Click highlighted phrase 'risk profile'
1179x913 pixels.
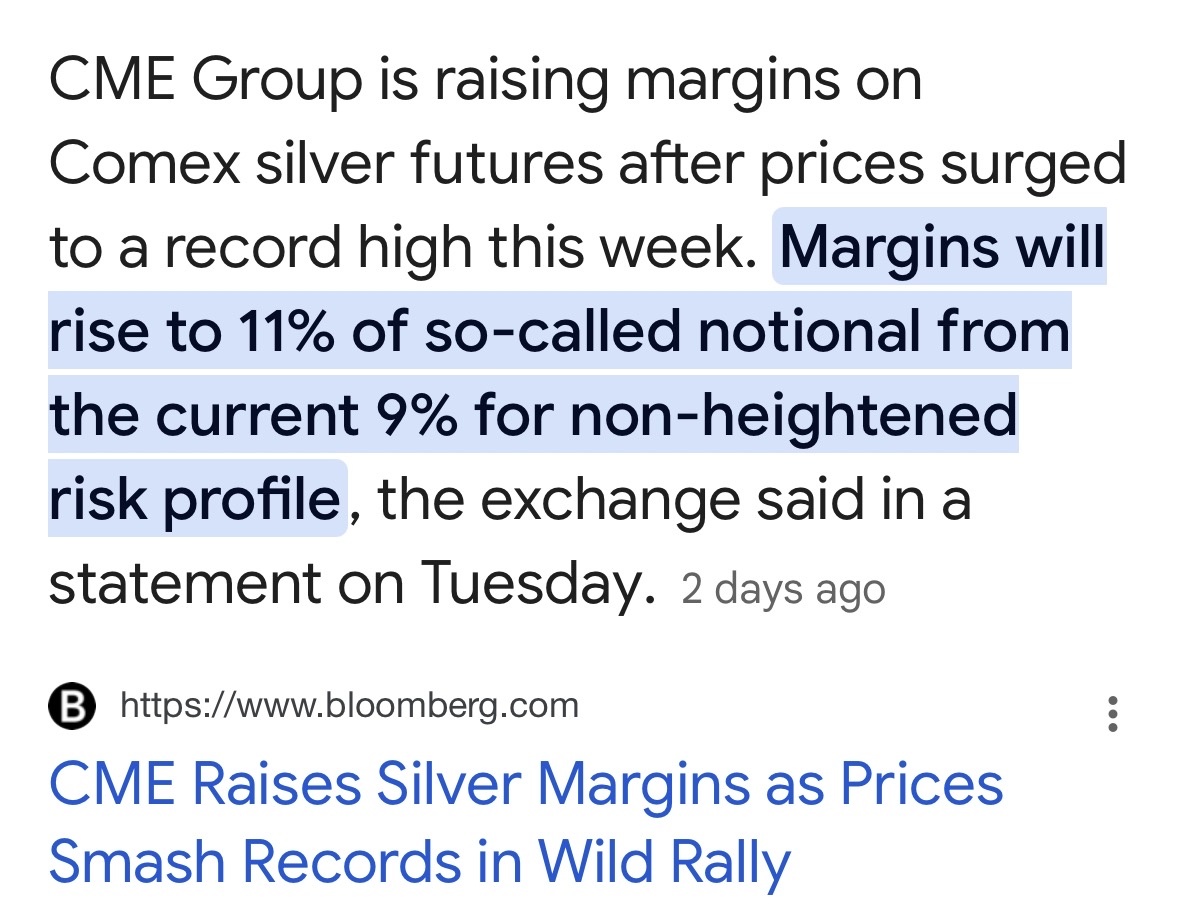coord(195,499)
